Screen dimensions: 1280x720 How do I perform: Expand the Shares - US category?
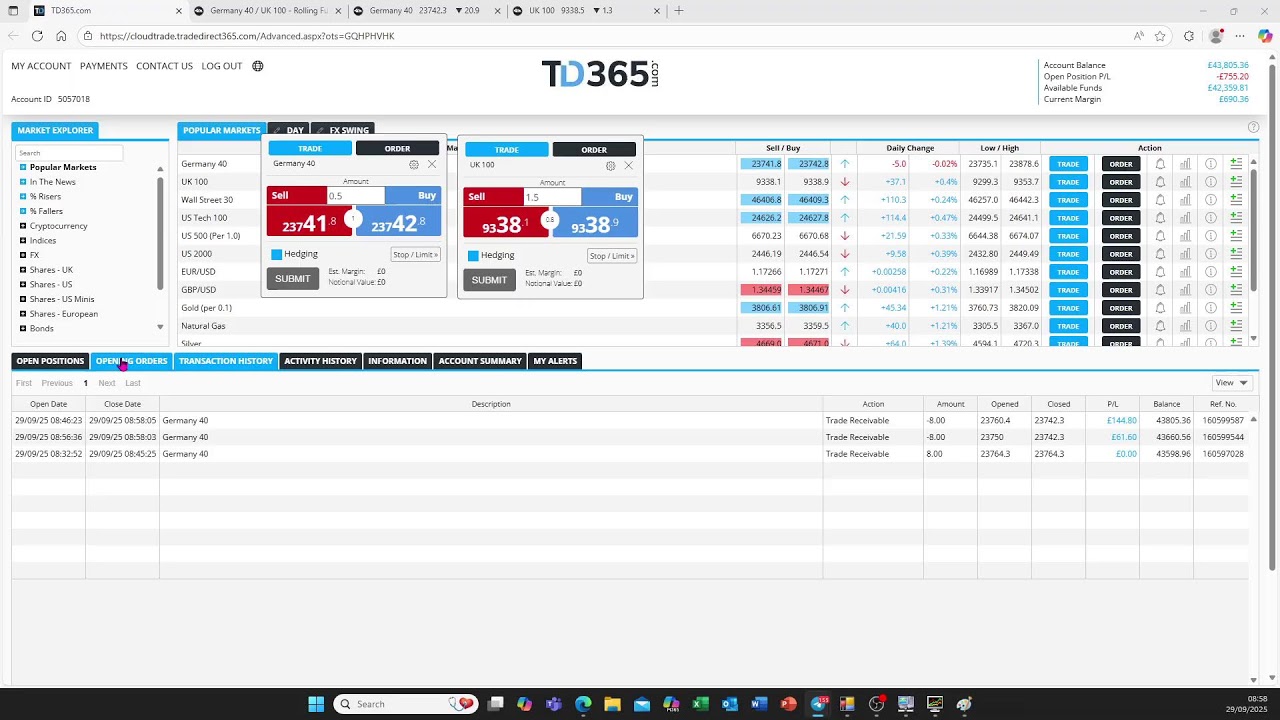(23, 284)
